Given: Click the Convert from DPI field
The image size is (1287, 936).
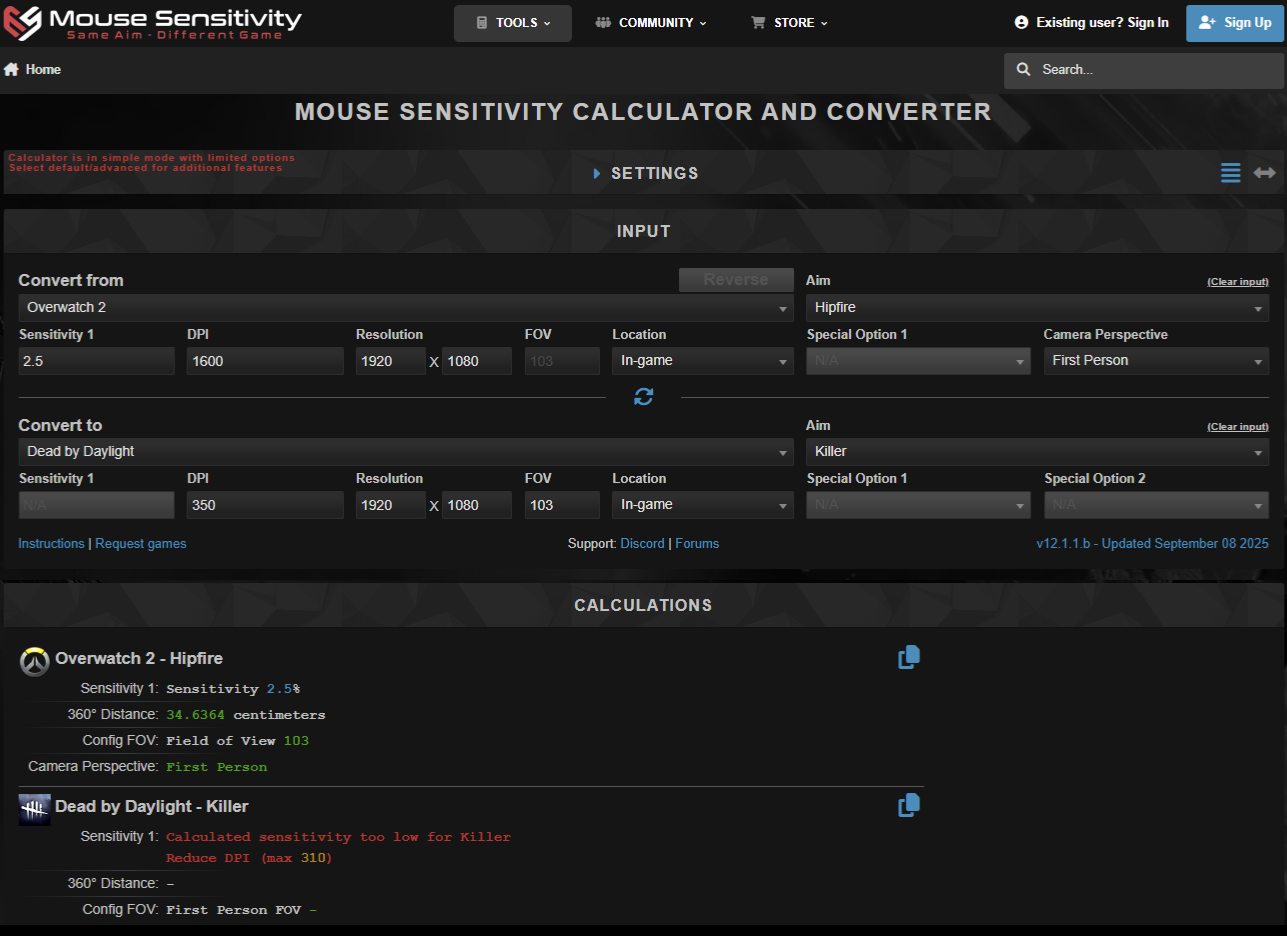Looking at the screenshot, I should (x=265, y=361).
